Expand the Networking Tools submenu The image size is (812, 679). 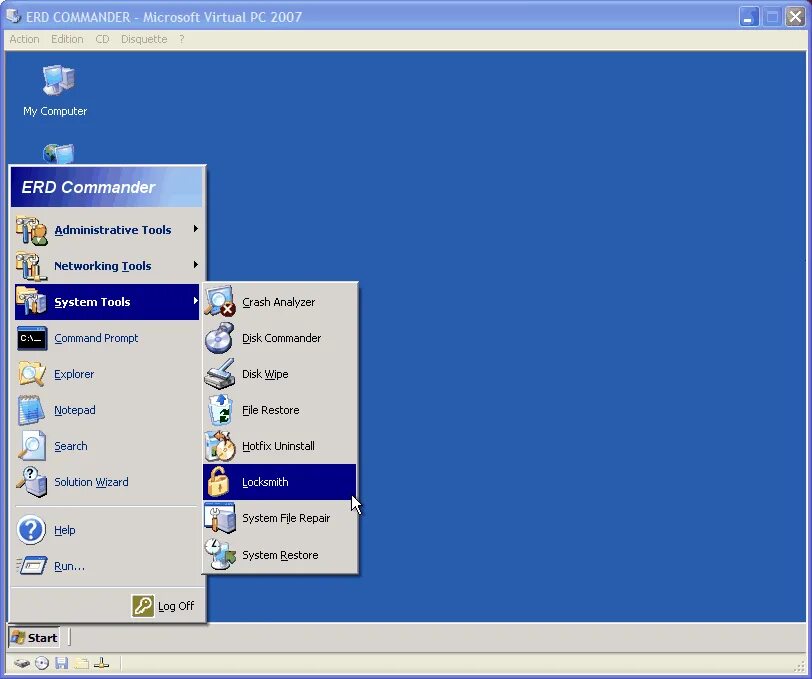click(x=102, y=265)
